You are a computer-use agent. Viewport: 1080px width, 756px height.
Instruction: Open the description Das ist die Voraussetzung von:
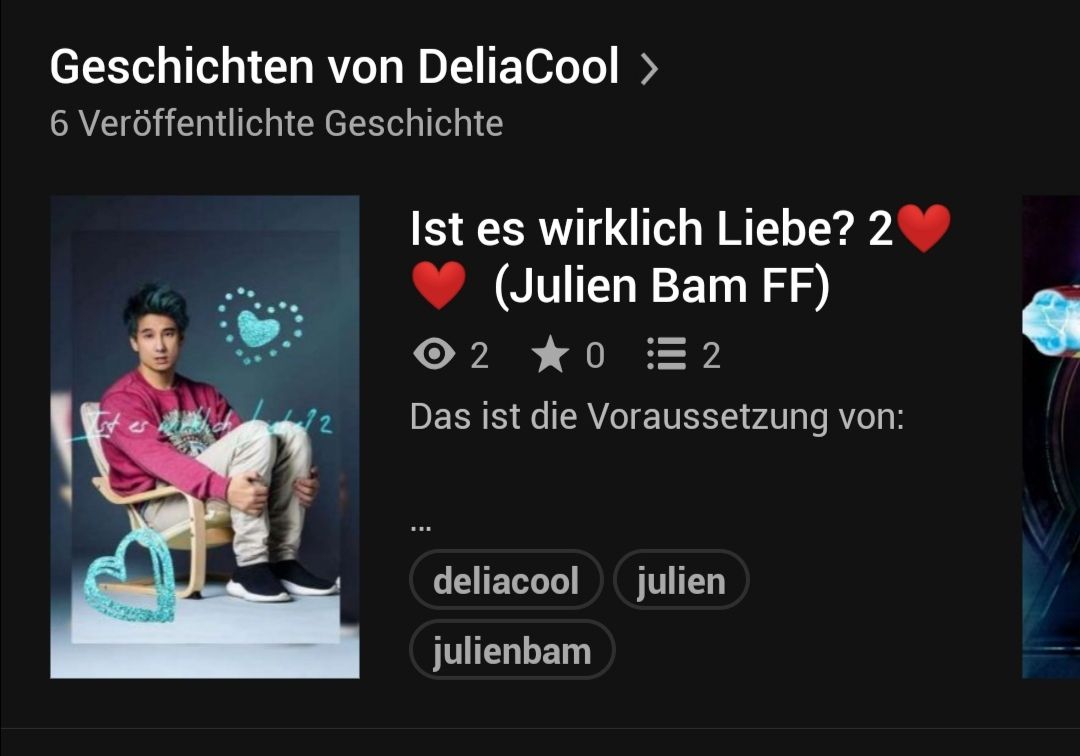656,417
